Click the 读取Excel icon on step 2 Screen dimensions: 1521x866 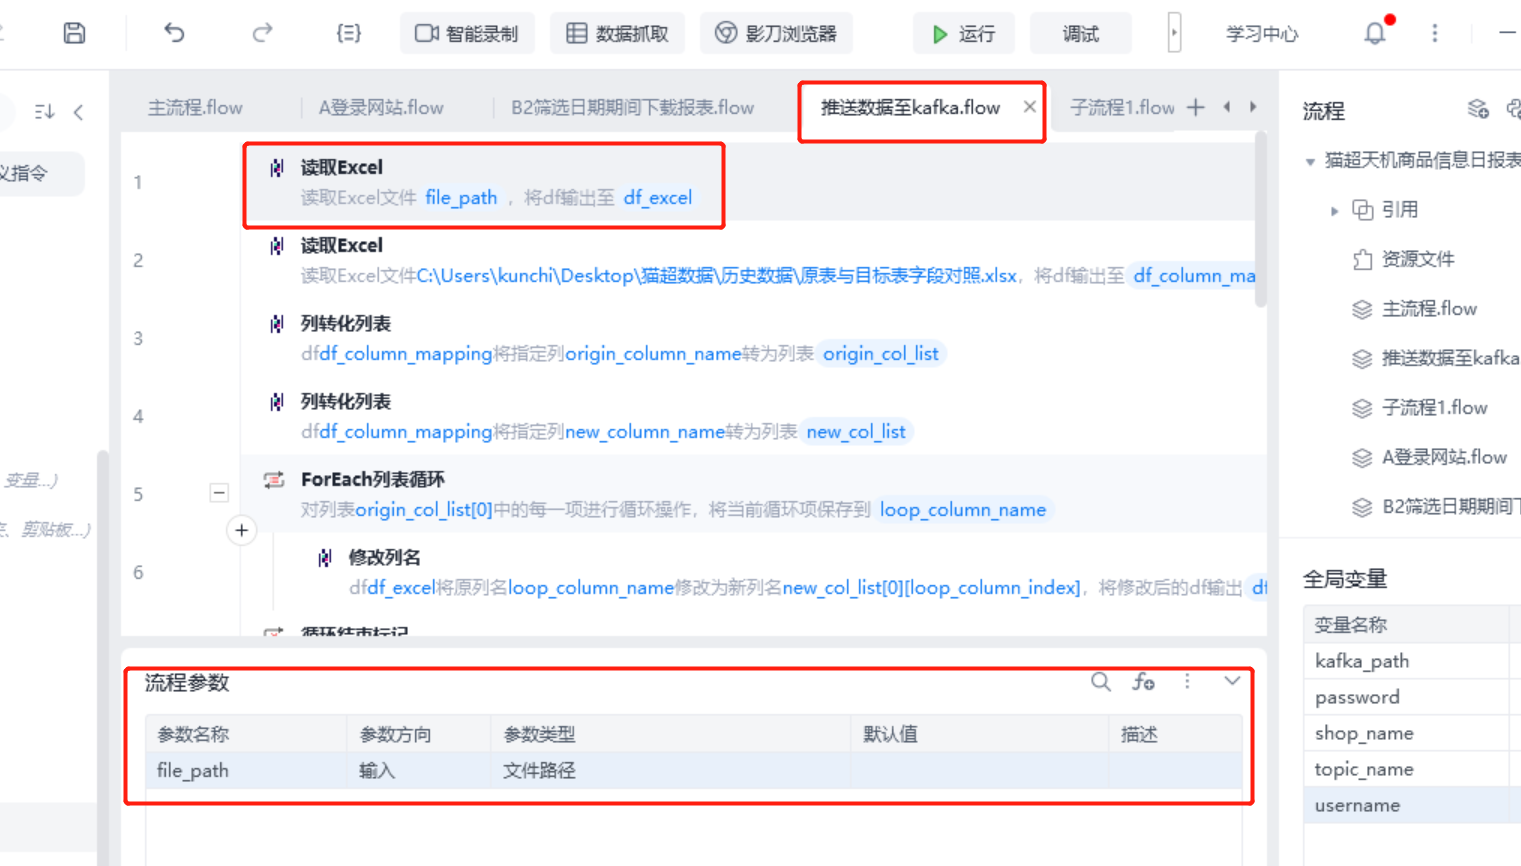click(x=276, y=246)
